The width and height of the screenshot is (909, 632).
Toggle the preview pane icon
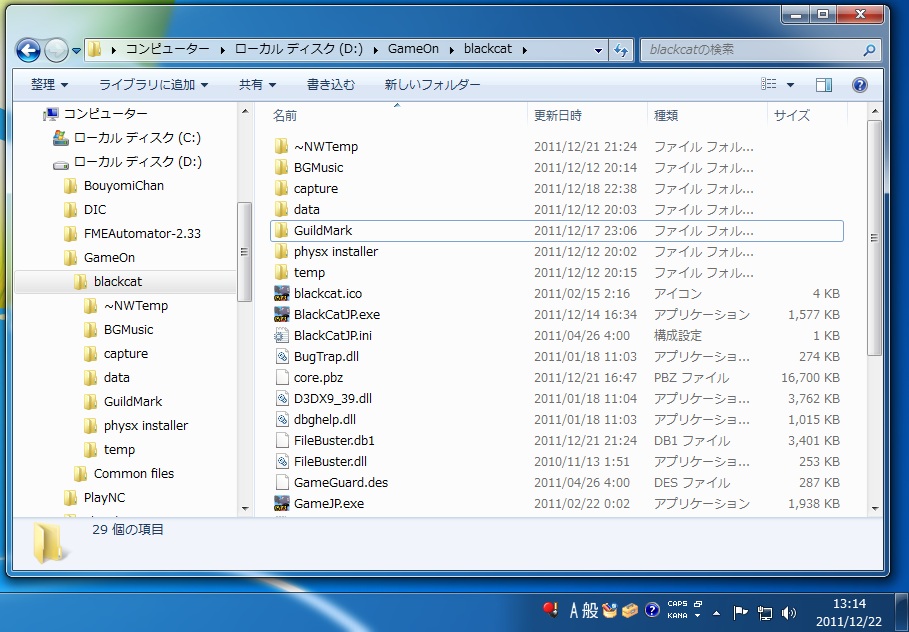click(x=824, y=85)
